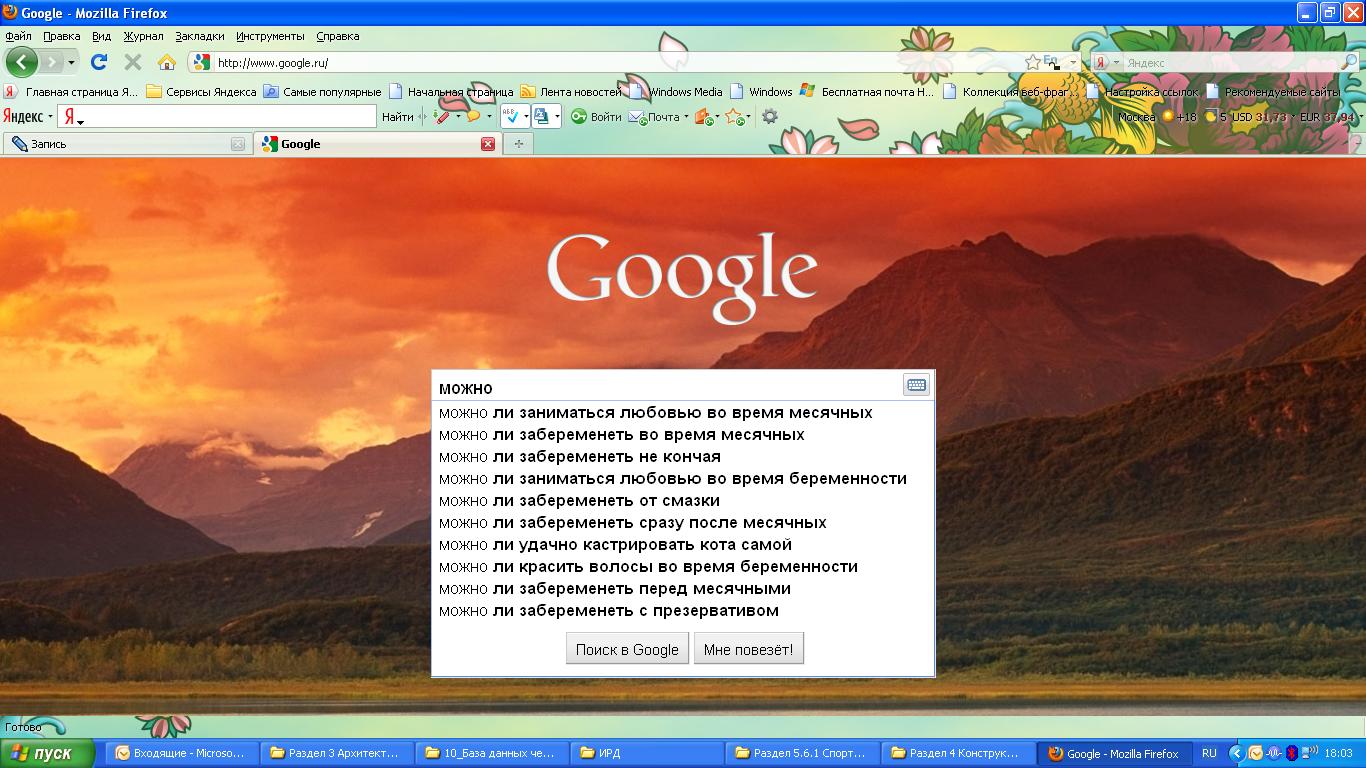1366x768 pixels.
Task: Expand the address bar URL history dropdown
Action: click(1074, 62)
